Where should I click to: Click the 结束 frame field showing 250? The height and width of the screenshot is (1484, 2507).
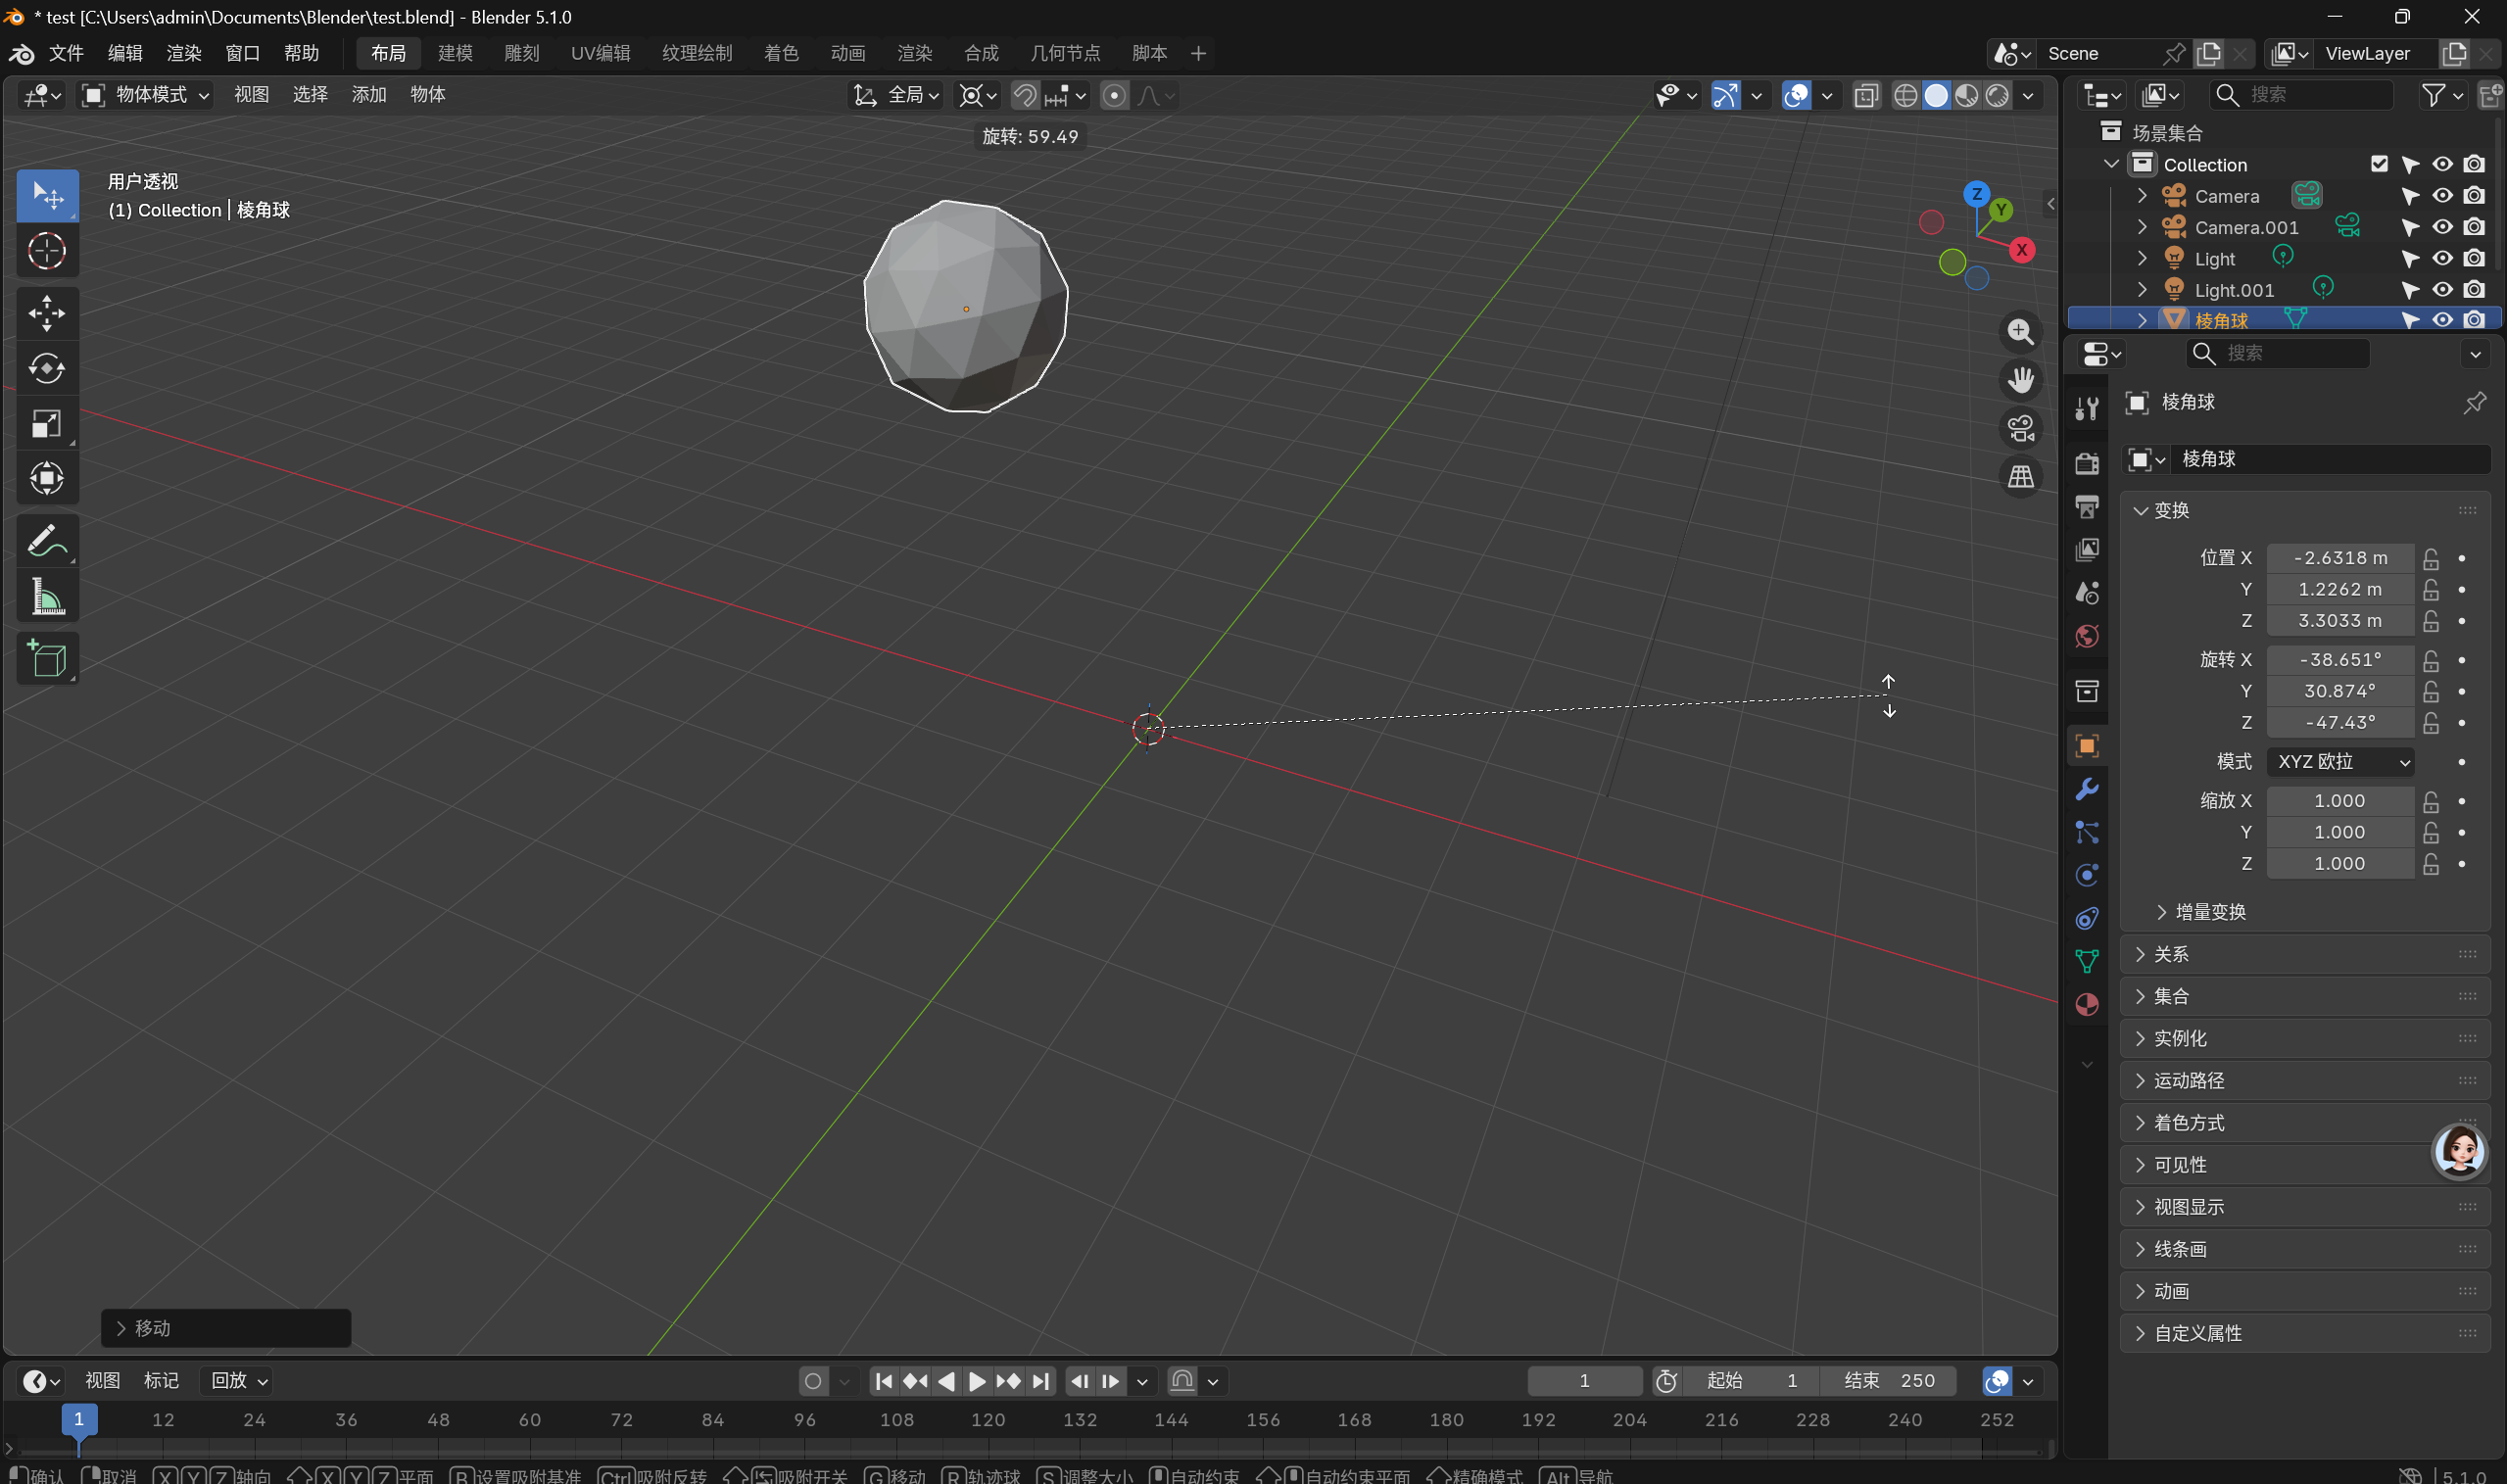point(1890,1380)
